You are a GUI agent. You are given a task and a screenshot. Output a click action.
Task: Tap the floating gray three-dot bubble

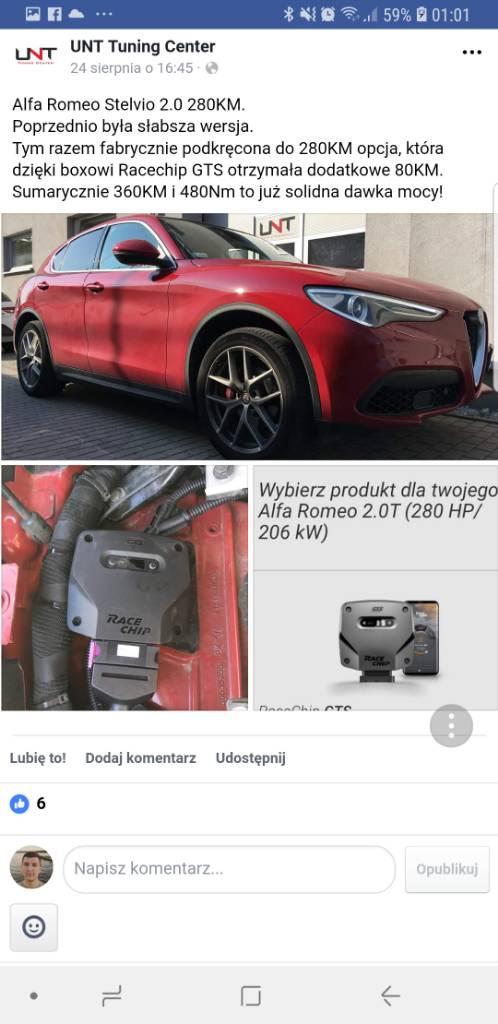(x=451, y=726)
